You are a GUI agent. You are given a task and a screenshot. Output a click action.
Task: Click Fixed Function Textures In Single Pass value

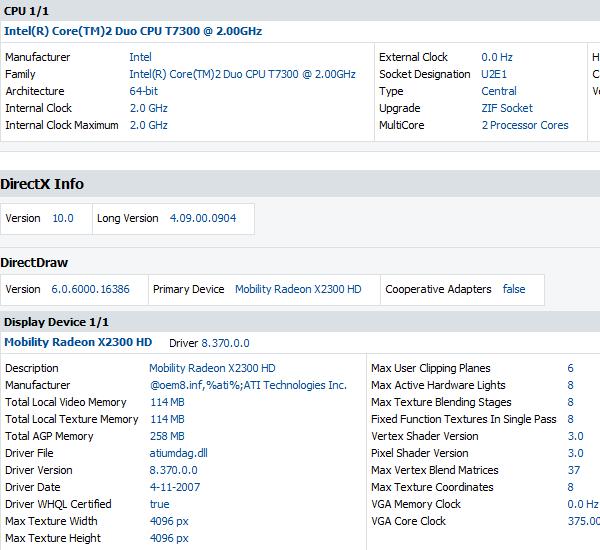pyautogui.click(x=570, y=419)
